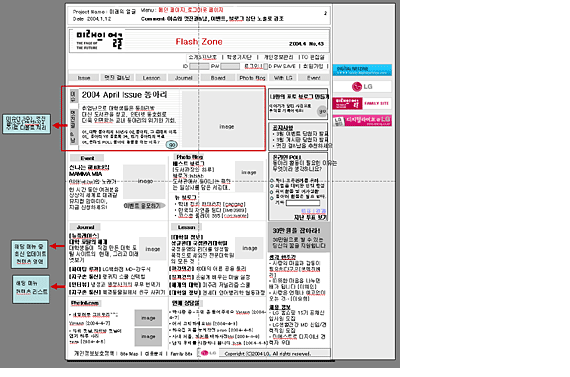
Task: Click the Photo Blog section header label
Action: [189, 157]
